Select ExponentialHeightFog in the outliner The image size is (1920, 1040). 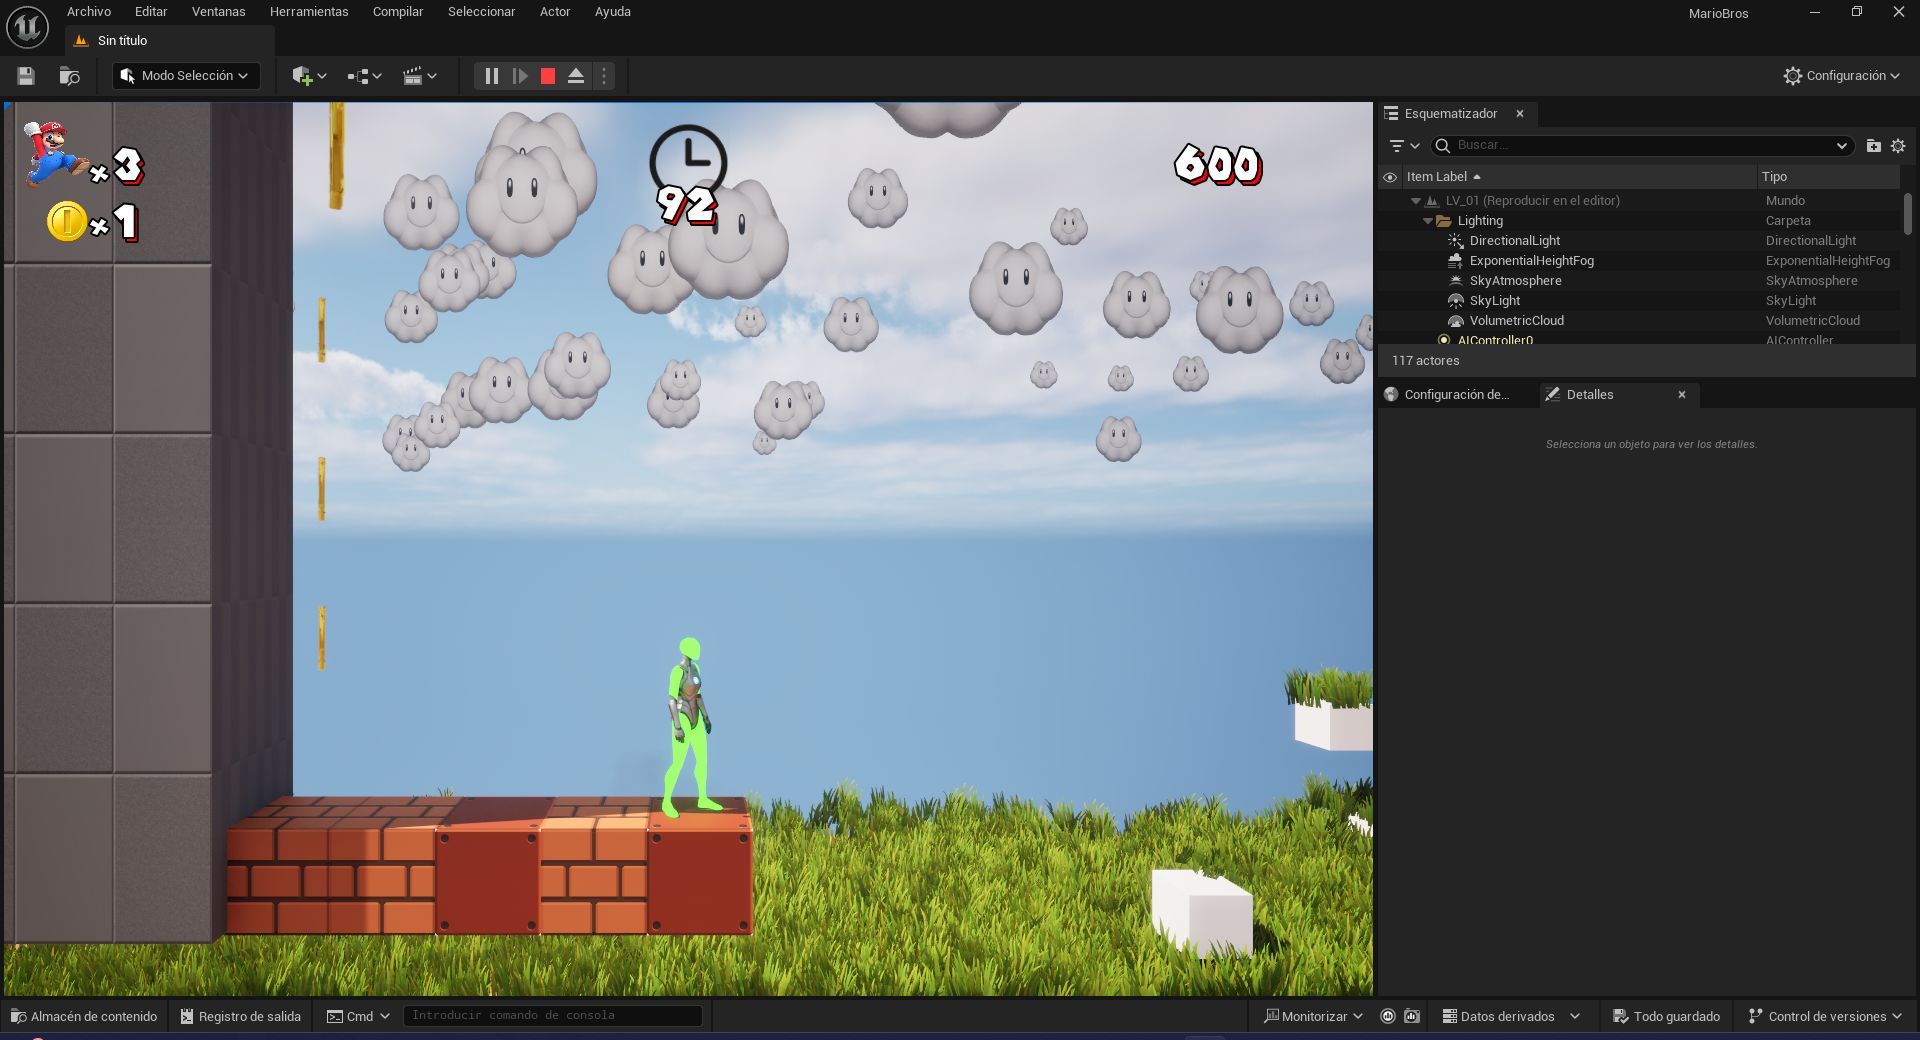1640,261
